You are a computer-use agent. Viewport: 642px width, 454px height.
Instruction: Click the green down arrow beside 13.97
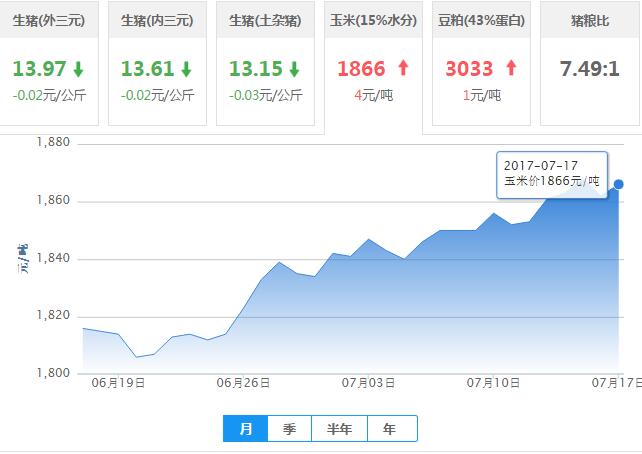pyautogui.click(x=79, y=69)
